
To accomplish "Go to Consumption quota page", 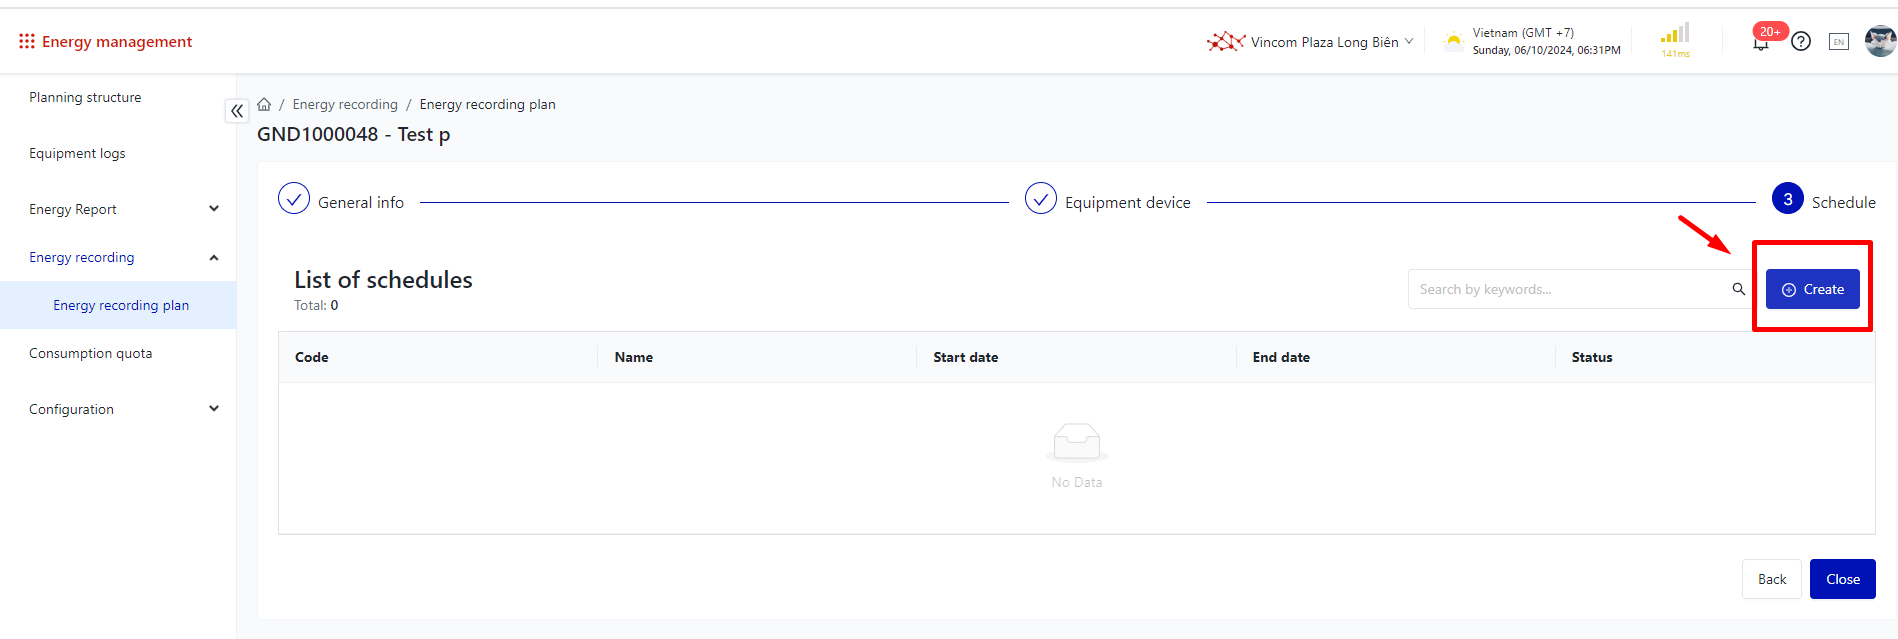I will 90,353.
